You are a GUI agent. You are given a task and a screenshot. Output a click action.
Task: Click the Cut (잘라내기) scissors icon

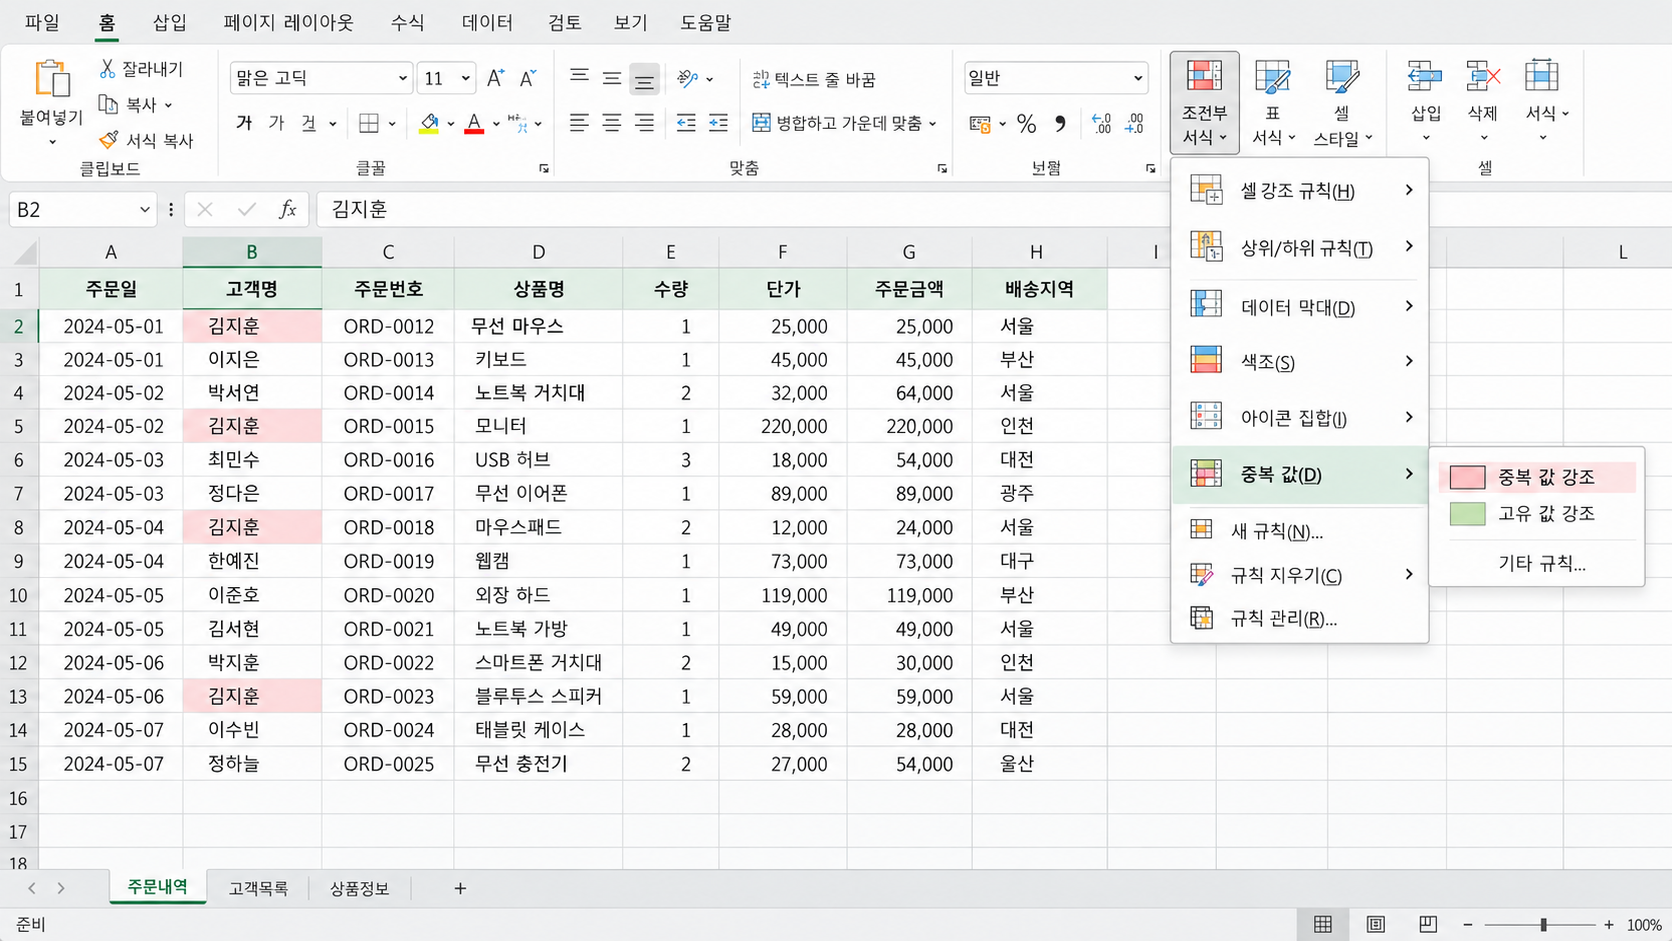[107, 68]
